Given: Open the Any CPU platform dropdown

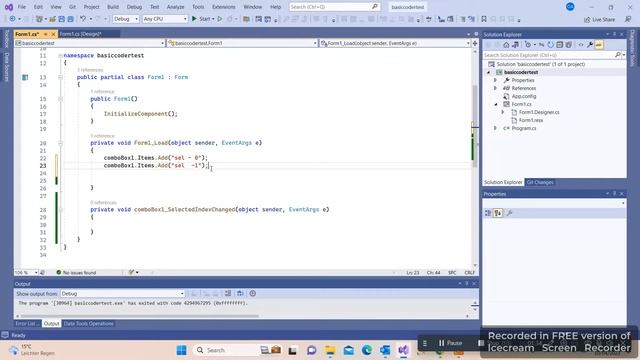Looking at the screenshot, I should click(x=165, y=19).
